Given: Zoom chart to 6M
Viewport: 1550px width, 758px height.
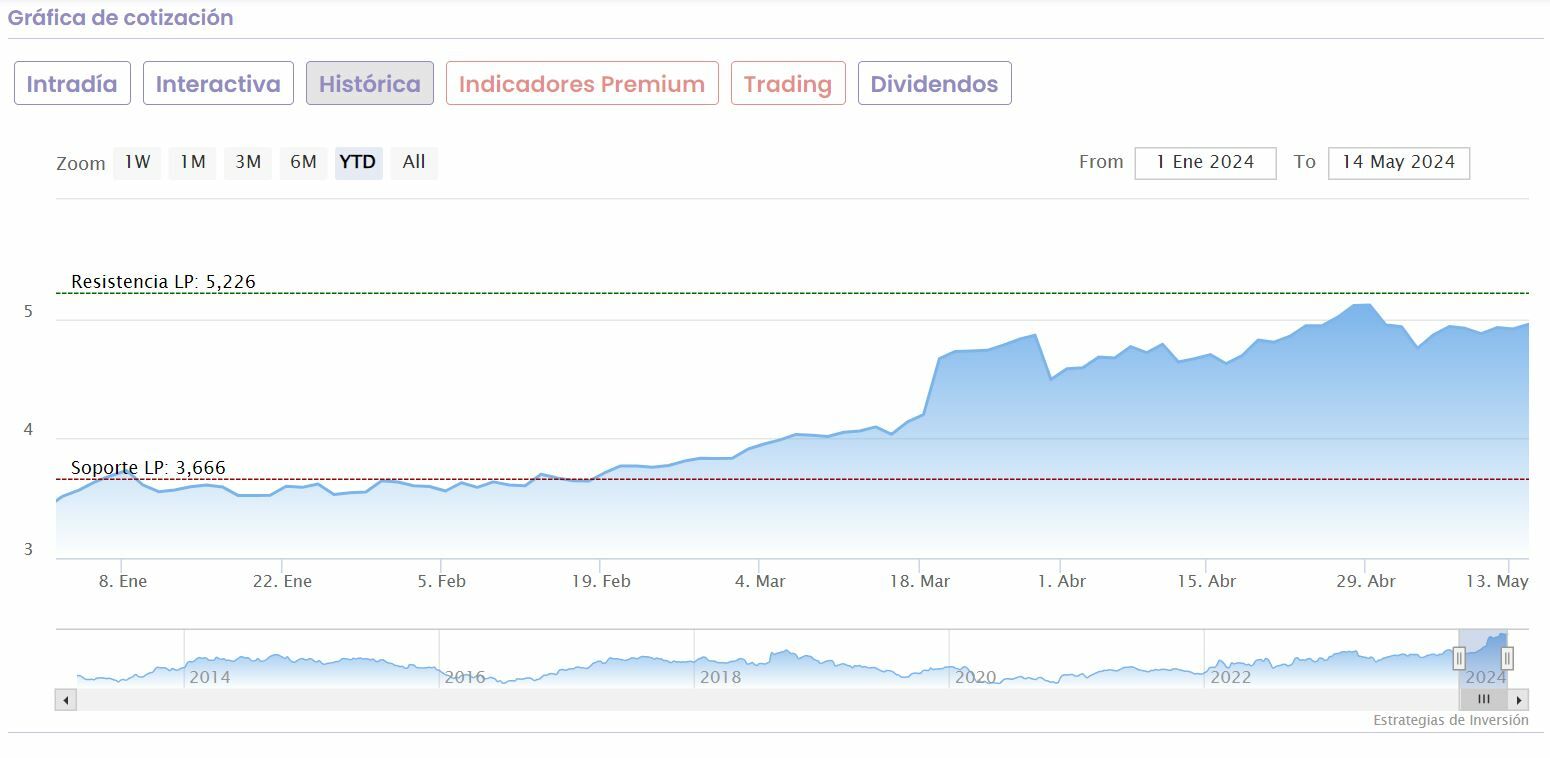Looking at the screenshot, I should [303, 162].
